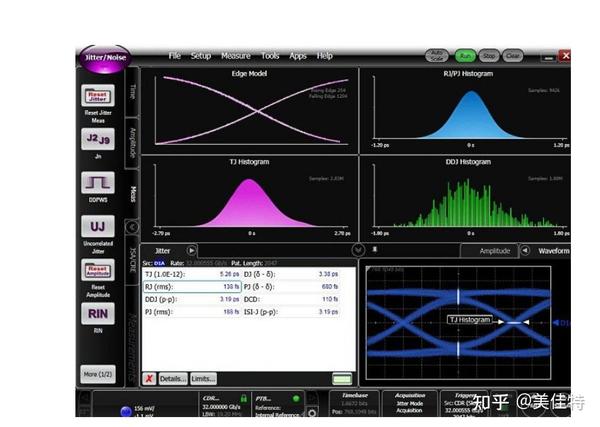Click the red X delete measurement icon
This screenshot has height=427, width=600.
(x=149, y=379)
